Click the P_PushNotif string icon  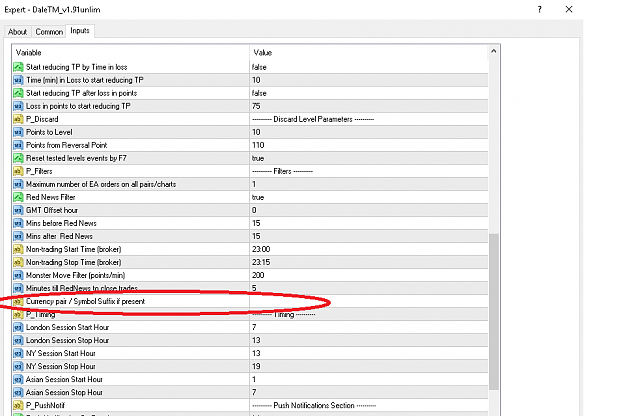tap(18, 406)
